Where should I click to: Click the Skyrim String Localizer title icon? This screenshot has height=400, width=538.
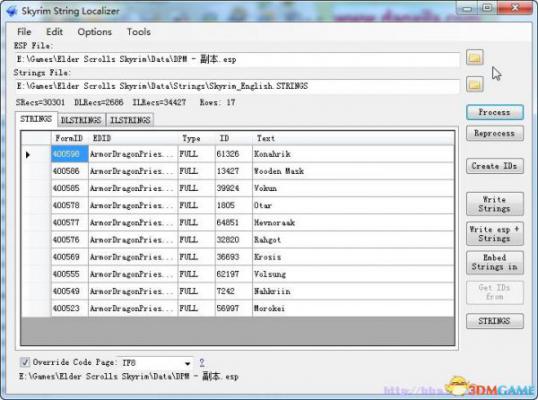[x=12, y=11]
